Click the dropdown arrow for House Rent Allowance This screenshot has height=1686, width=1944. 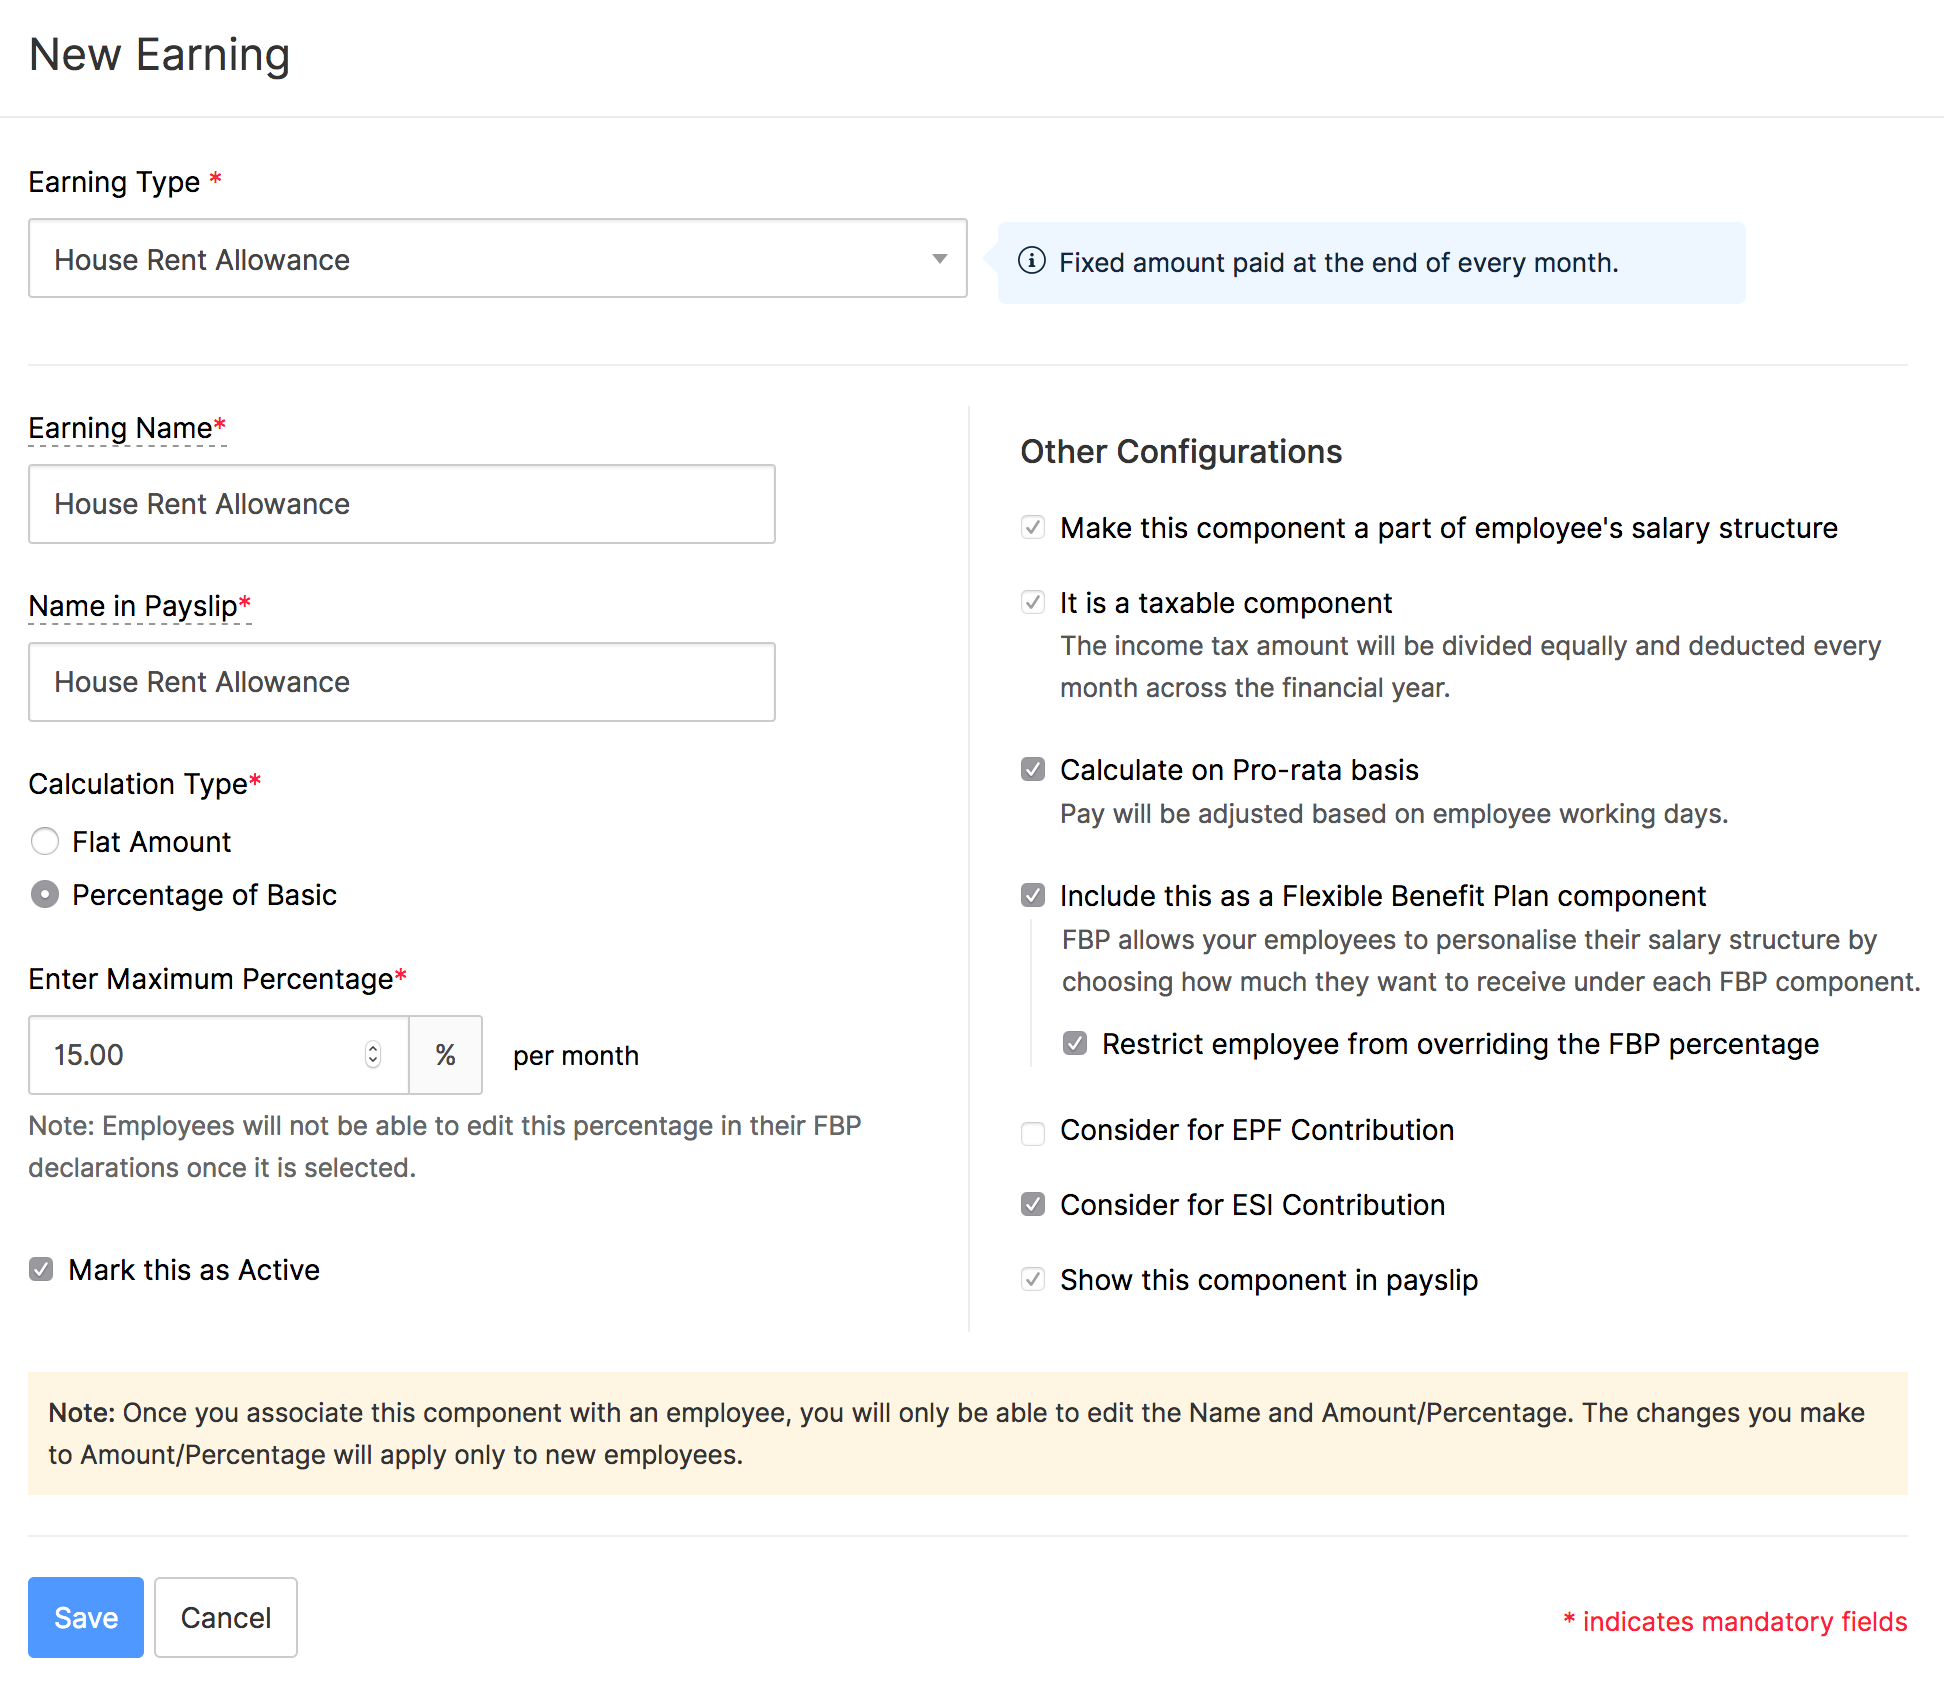pyautogui.click(x=939, y=259)
